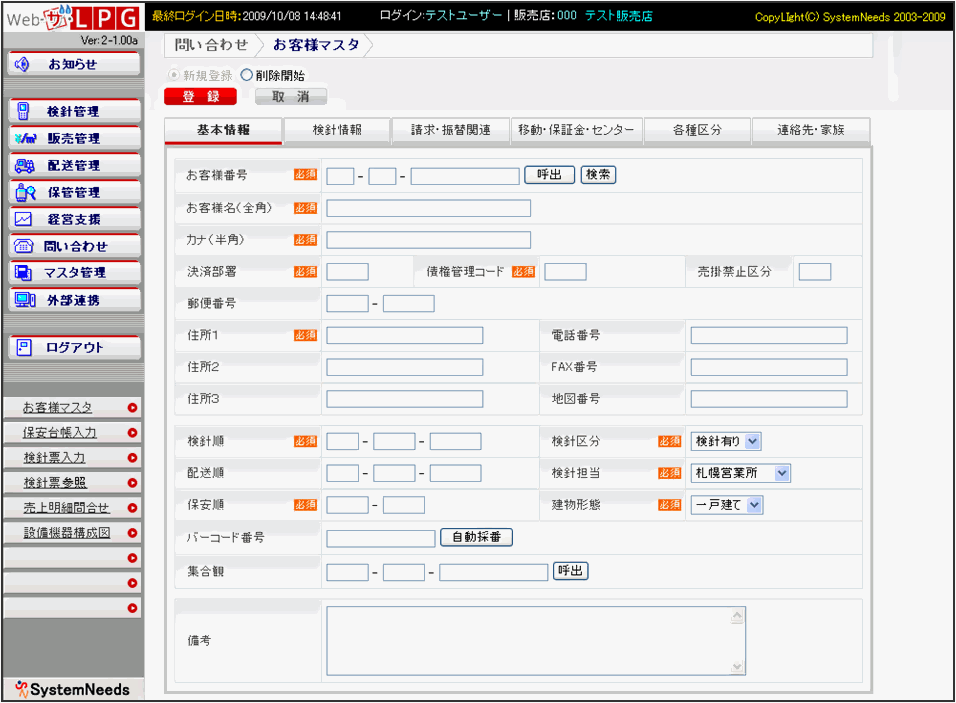956x703 pixels.
Task: Click the 備考 scrollbar down arrow
Action: 737,667
